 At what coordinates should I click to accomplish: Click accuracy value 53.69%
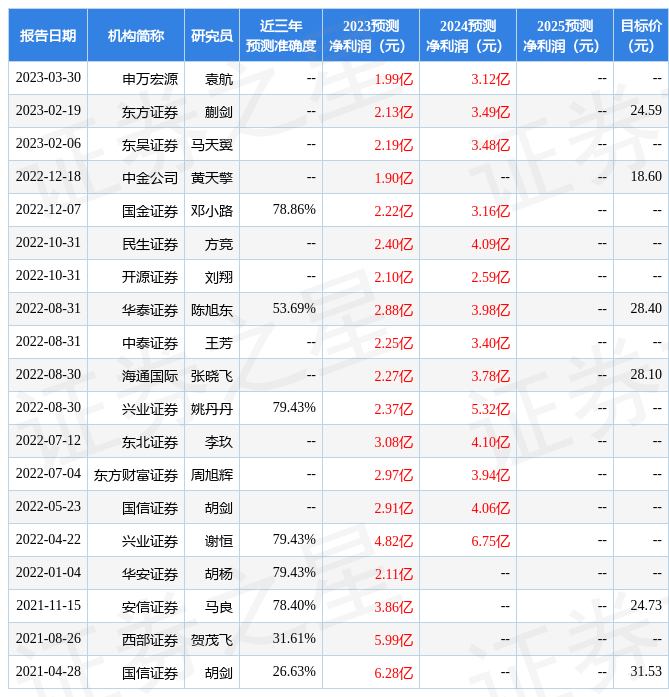click(294, 308)
